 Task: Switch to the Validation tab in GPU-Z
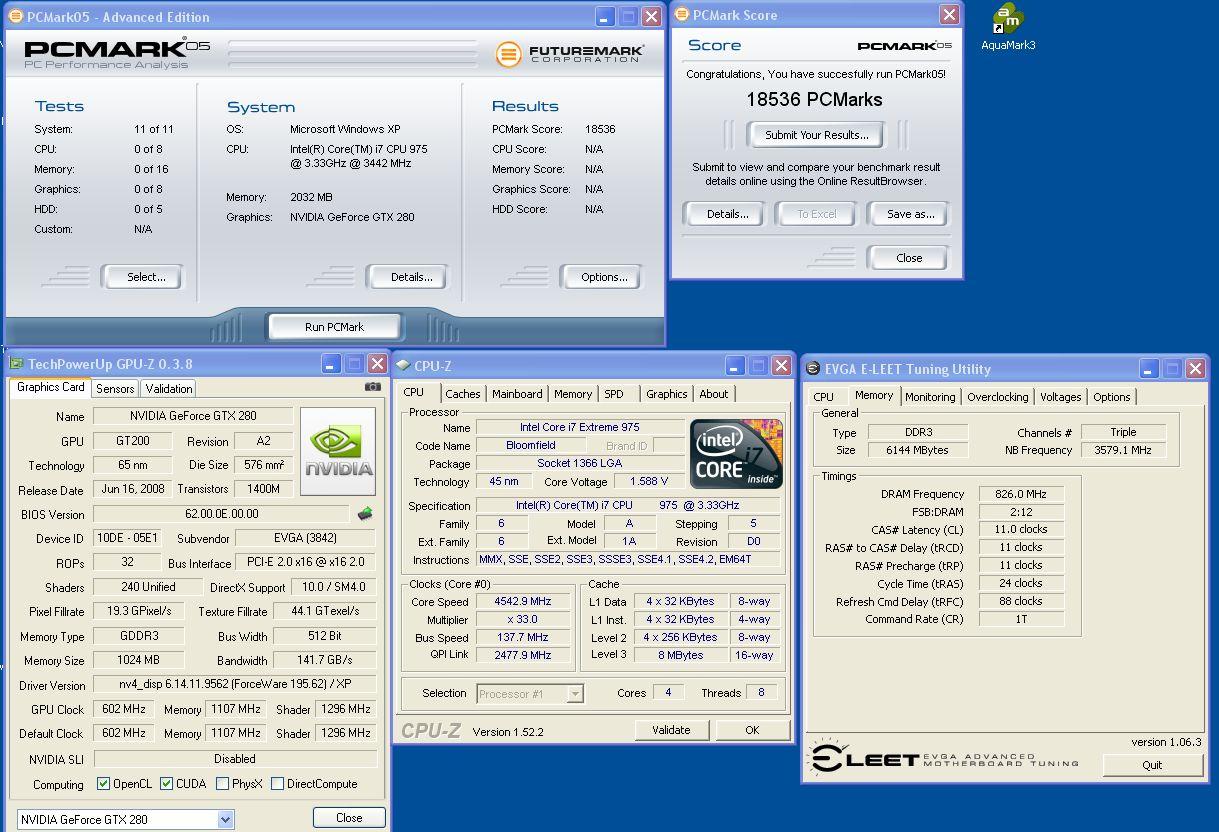coord(168,389)
